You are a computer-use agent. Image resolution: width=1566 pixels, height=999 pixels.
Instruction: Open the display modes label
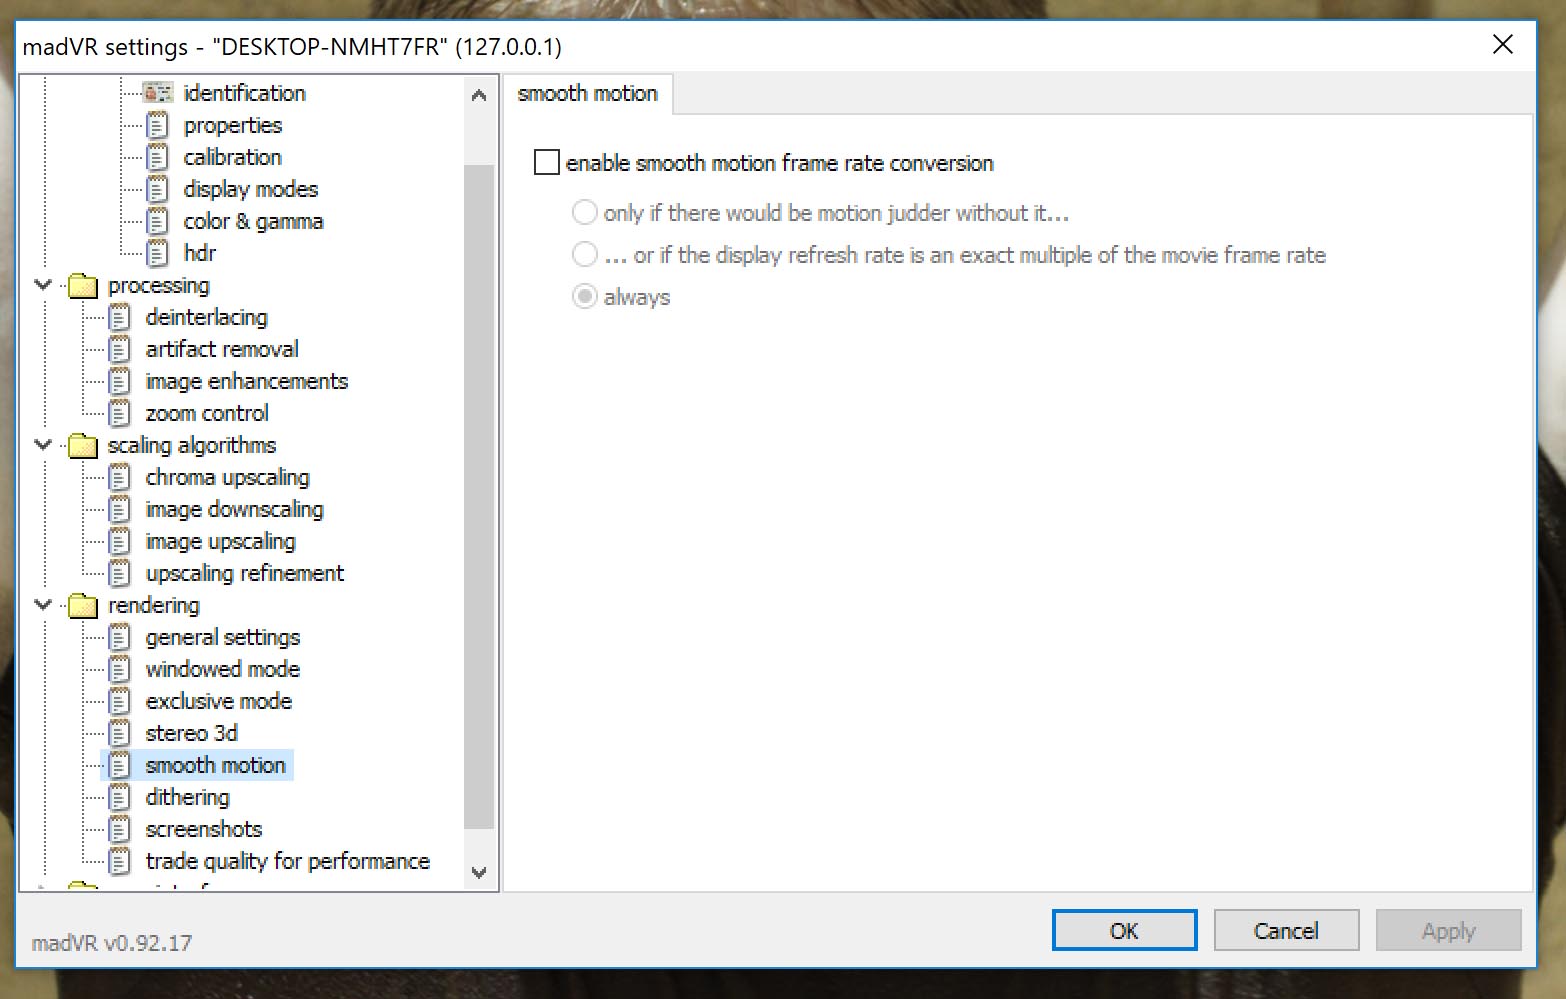251,189
